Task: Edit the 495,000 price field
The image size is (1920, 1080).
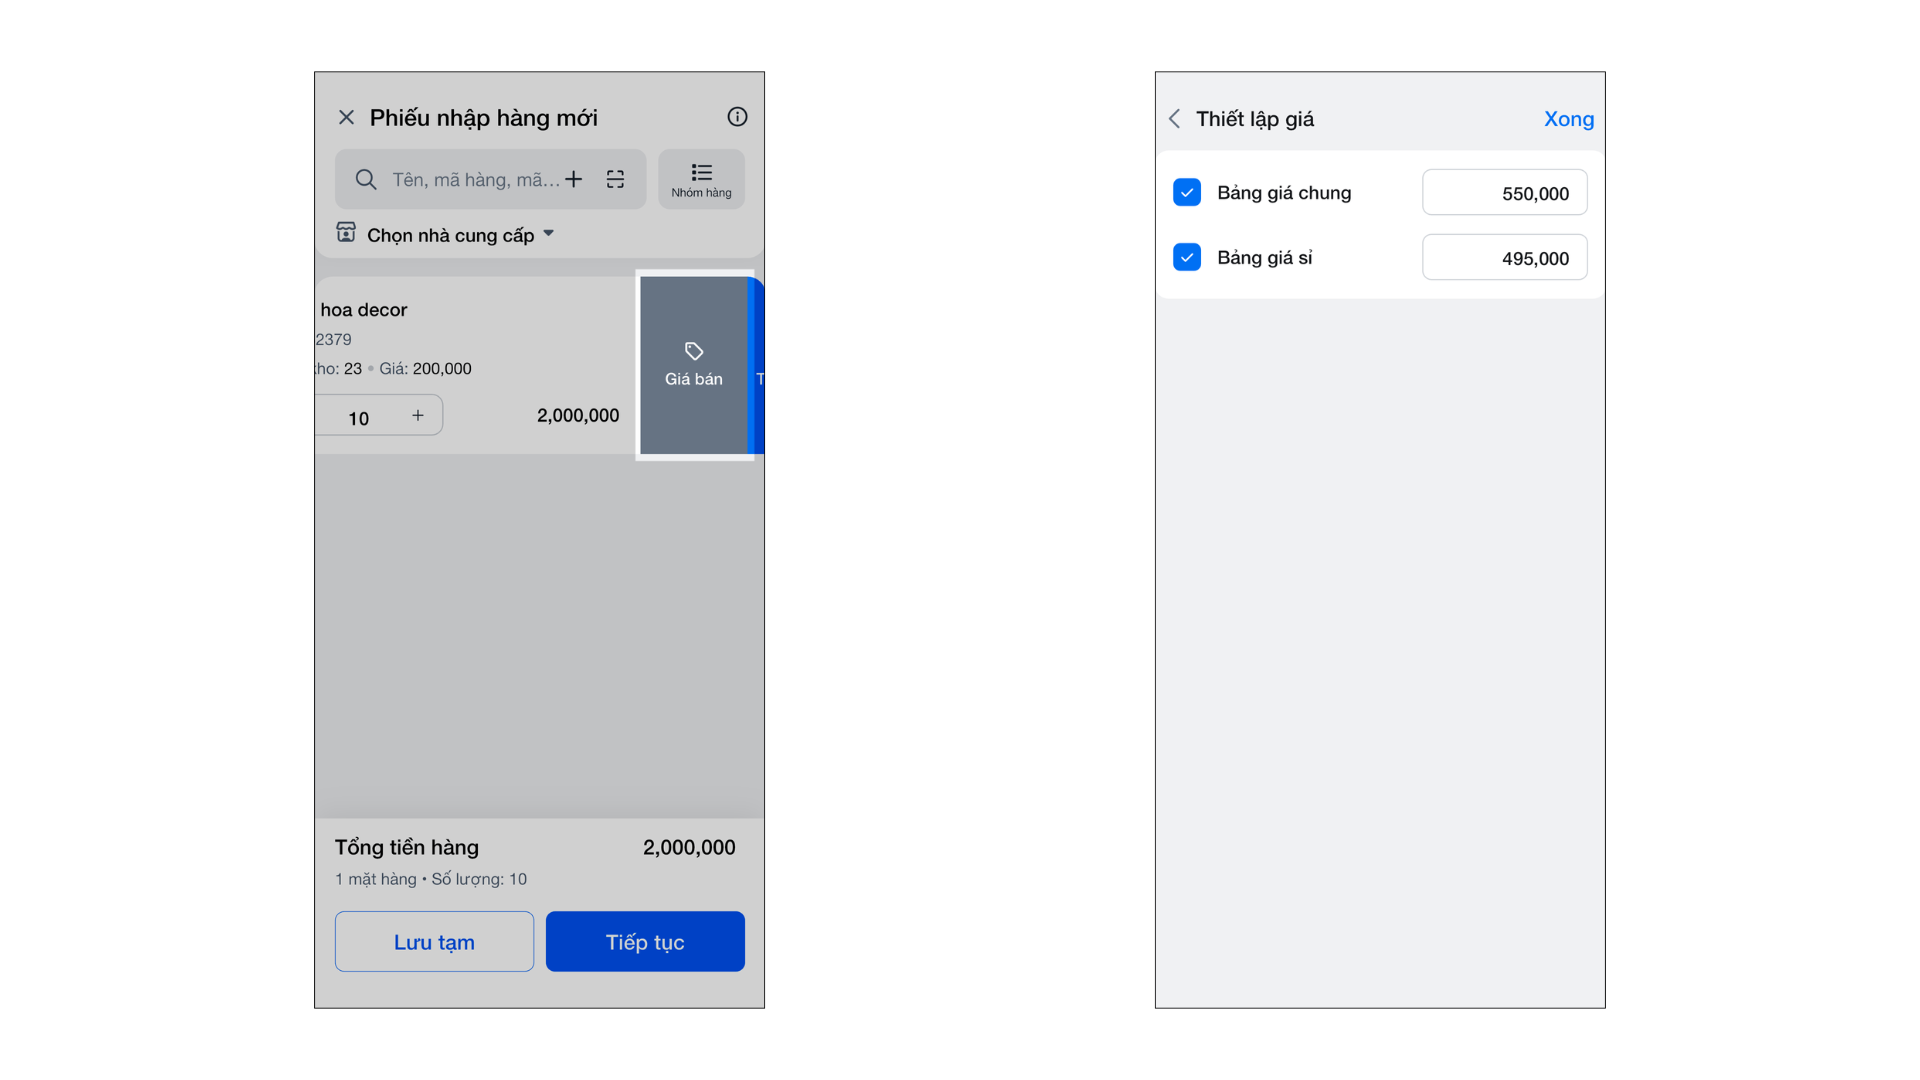Action: (1504, 258)
